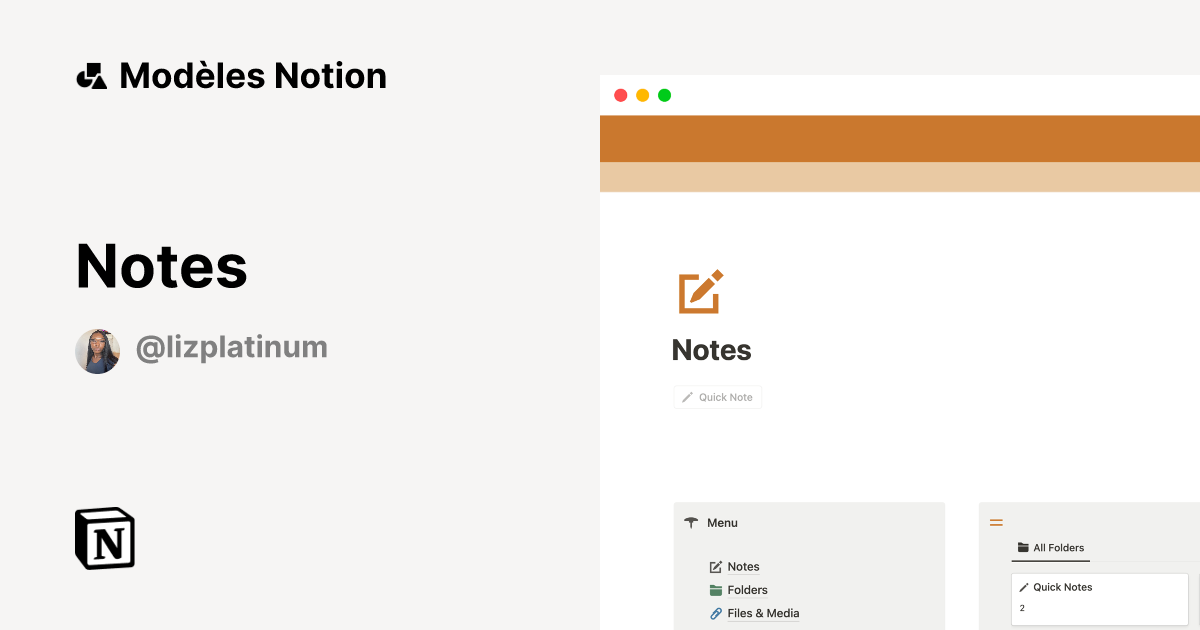Select Folders in the Menu list
The width and height of the screenshot is (1200, 630).
pyautogui.click(x=747, y=589)
